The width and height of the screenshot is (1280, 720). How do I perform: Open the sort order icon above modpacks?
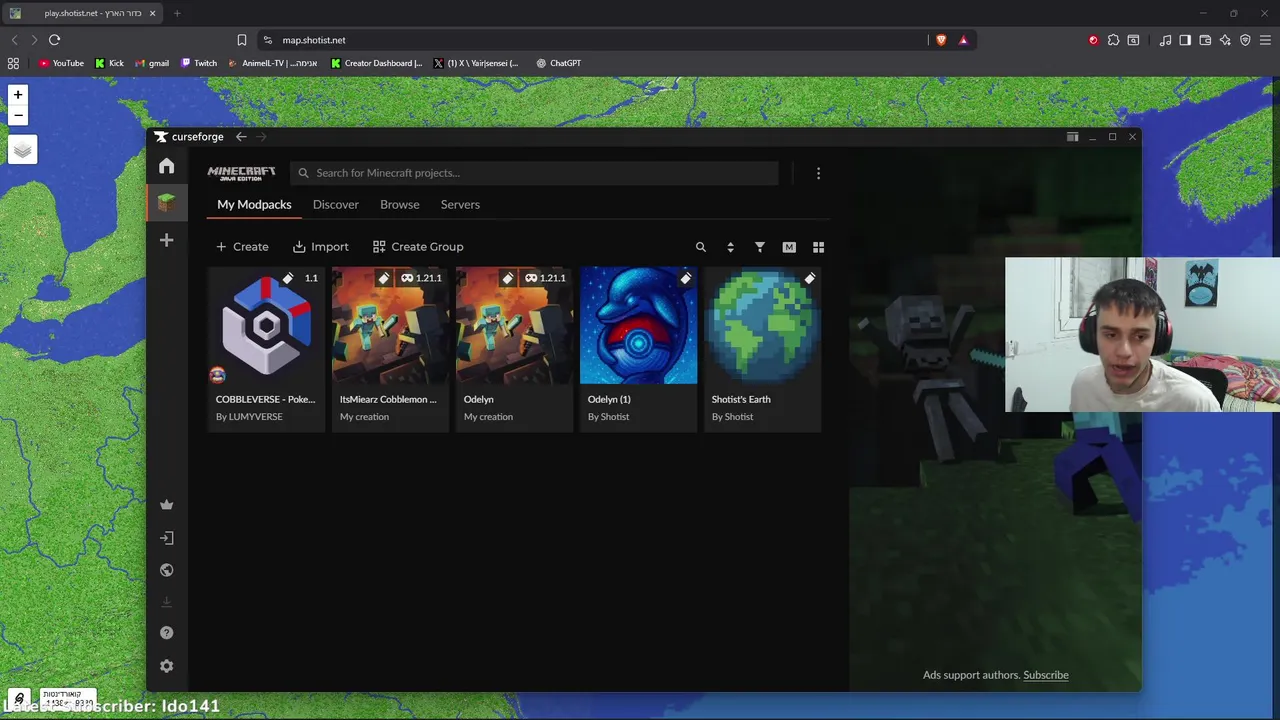pos(730,247)
